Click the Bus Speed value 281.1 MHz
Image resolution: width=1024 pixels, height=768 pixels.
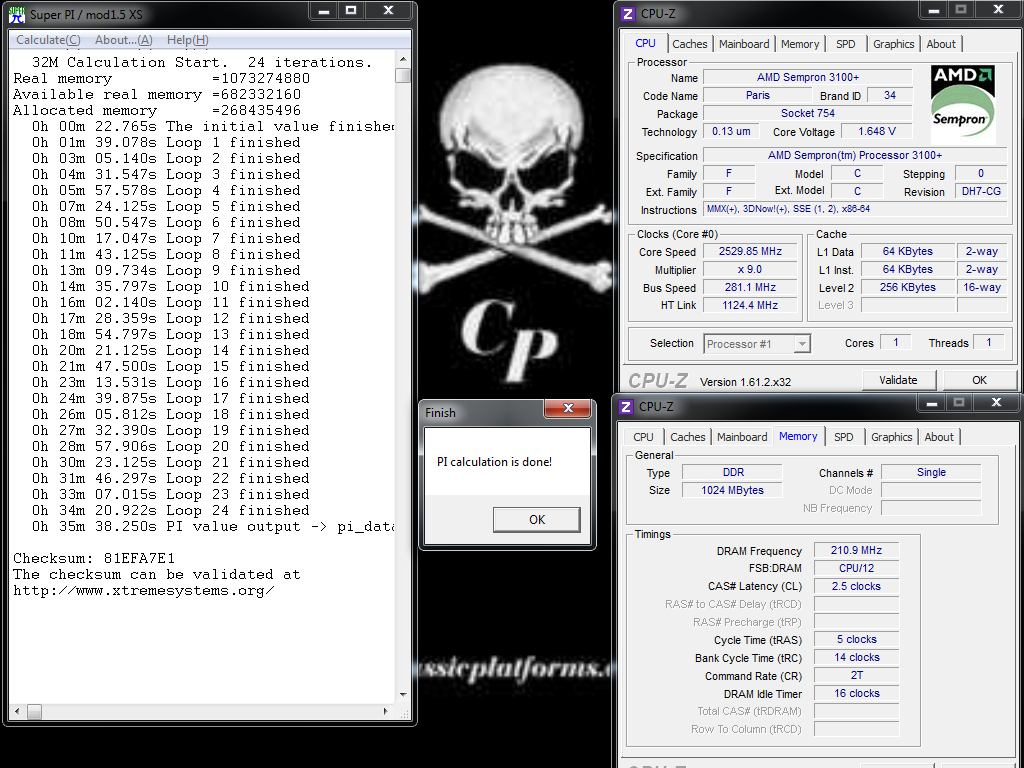pos(750,287)
